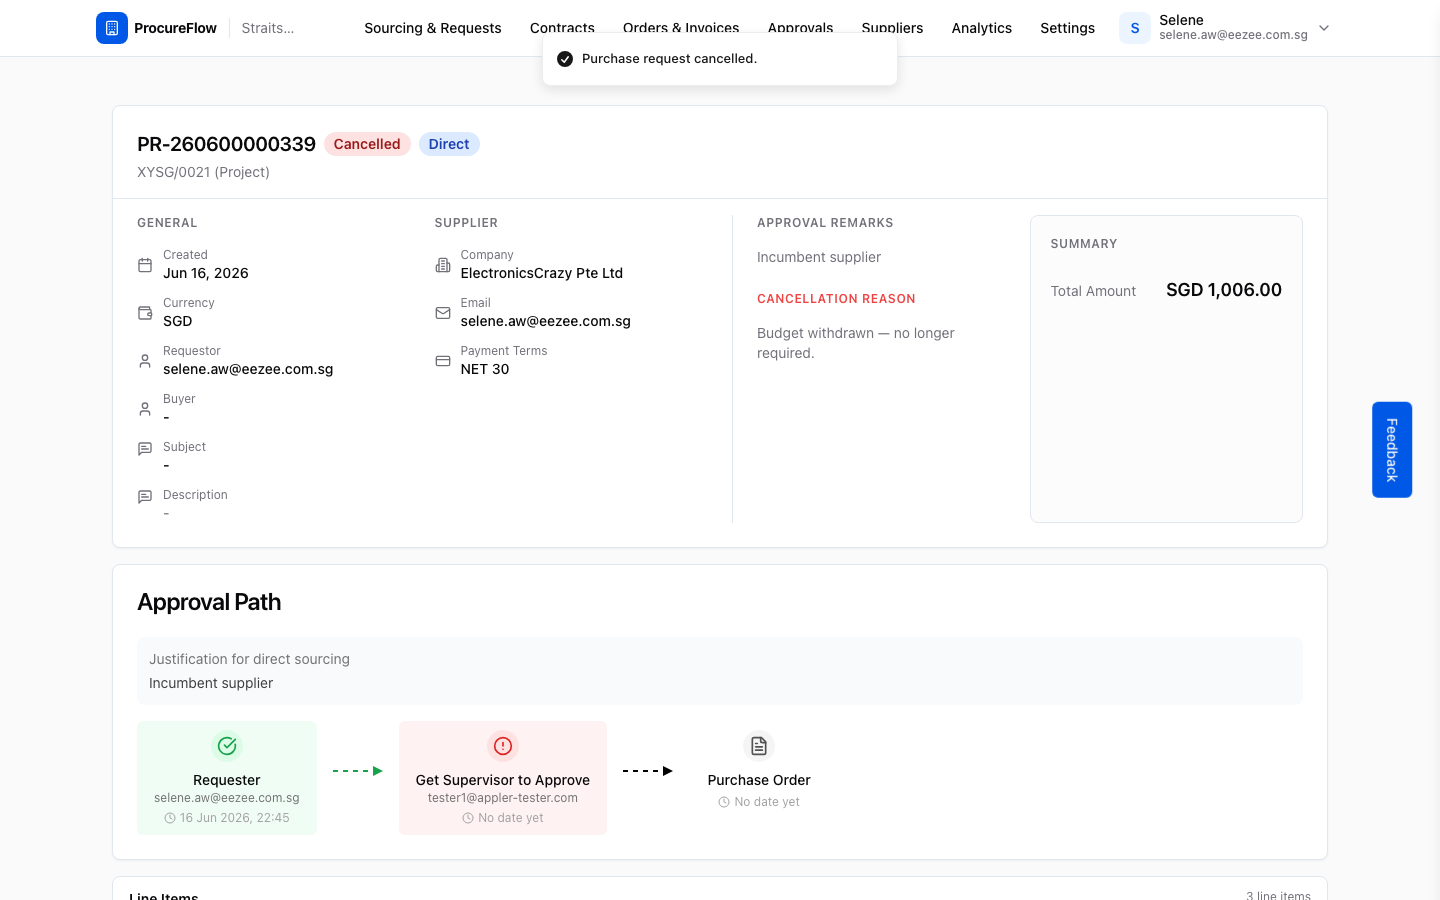1440x900 pixels.
Task: Click the blue Feedback side button
Action: pyautogui.click(x=1392, y=450)
